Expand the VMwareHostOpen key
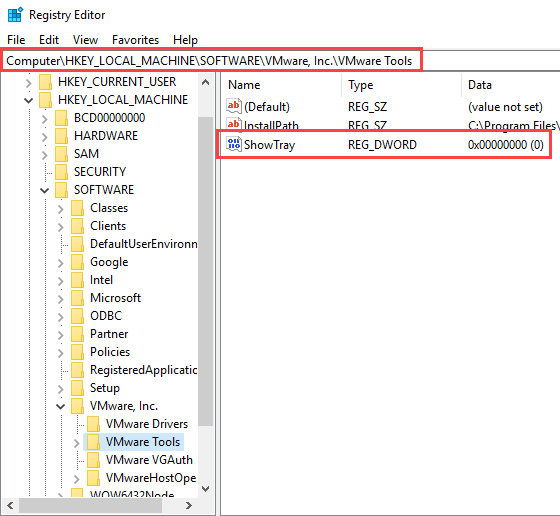The height and width of the screenshot is (516, 560). tap(76, 479)
